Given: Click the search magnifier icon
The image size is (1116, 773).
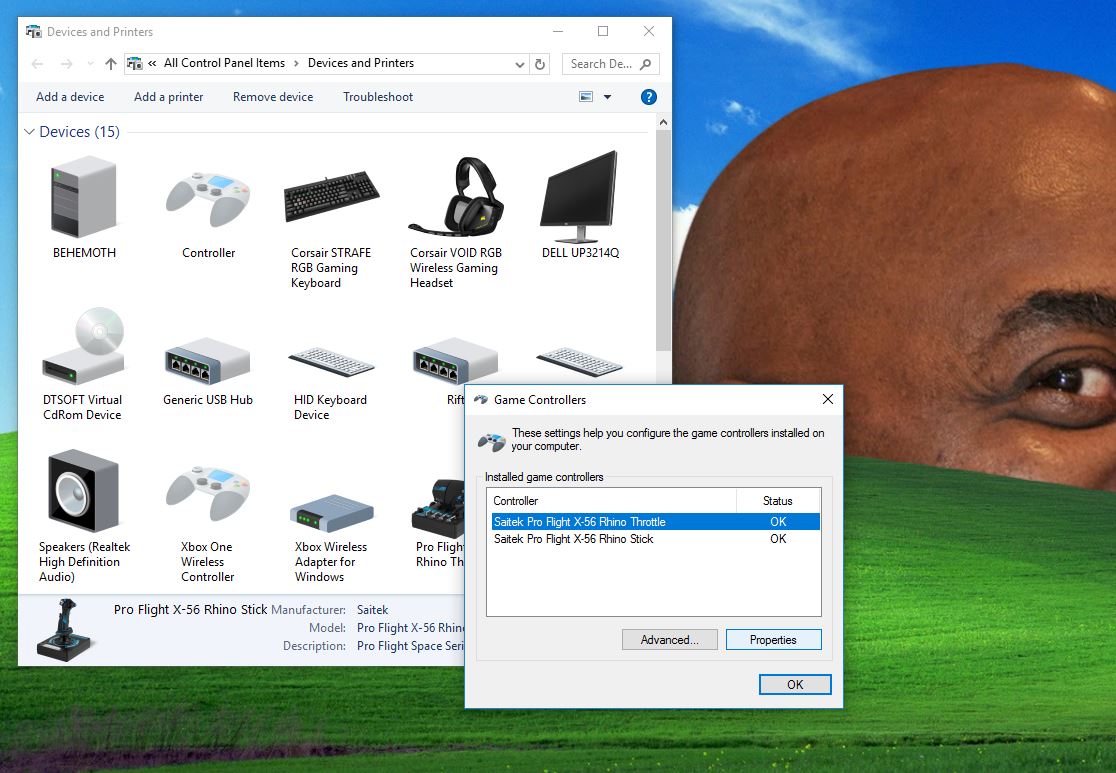Looking at the screenshot, I should pyautogui.click(x=646, y=64).
